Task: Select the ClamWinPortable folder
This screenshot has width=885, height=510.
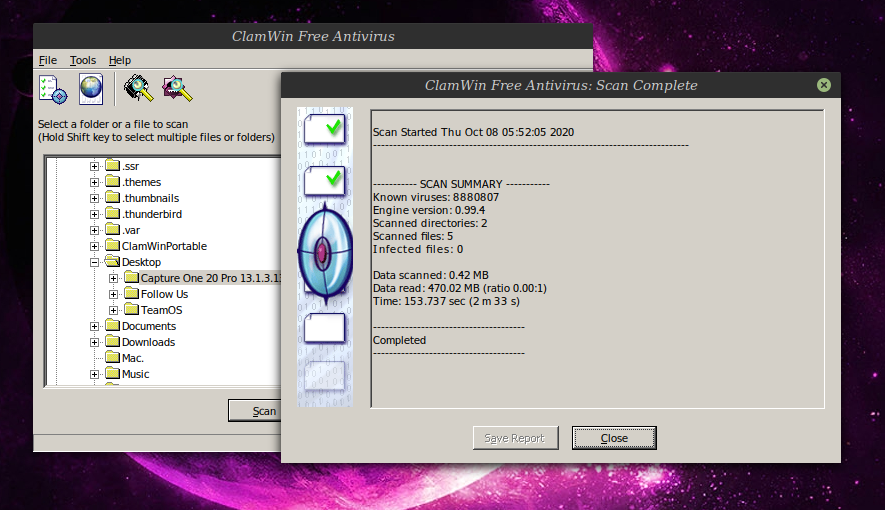Action: click(164, 246)
